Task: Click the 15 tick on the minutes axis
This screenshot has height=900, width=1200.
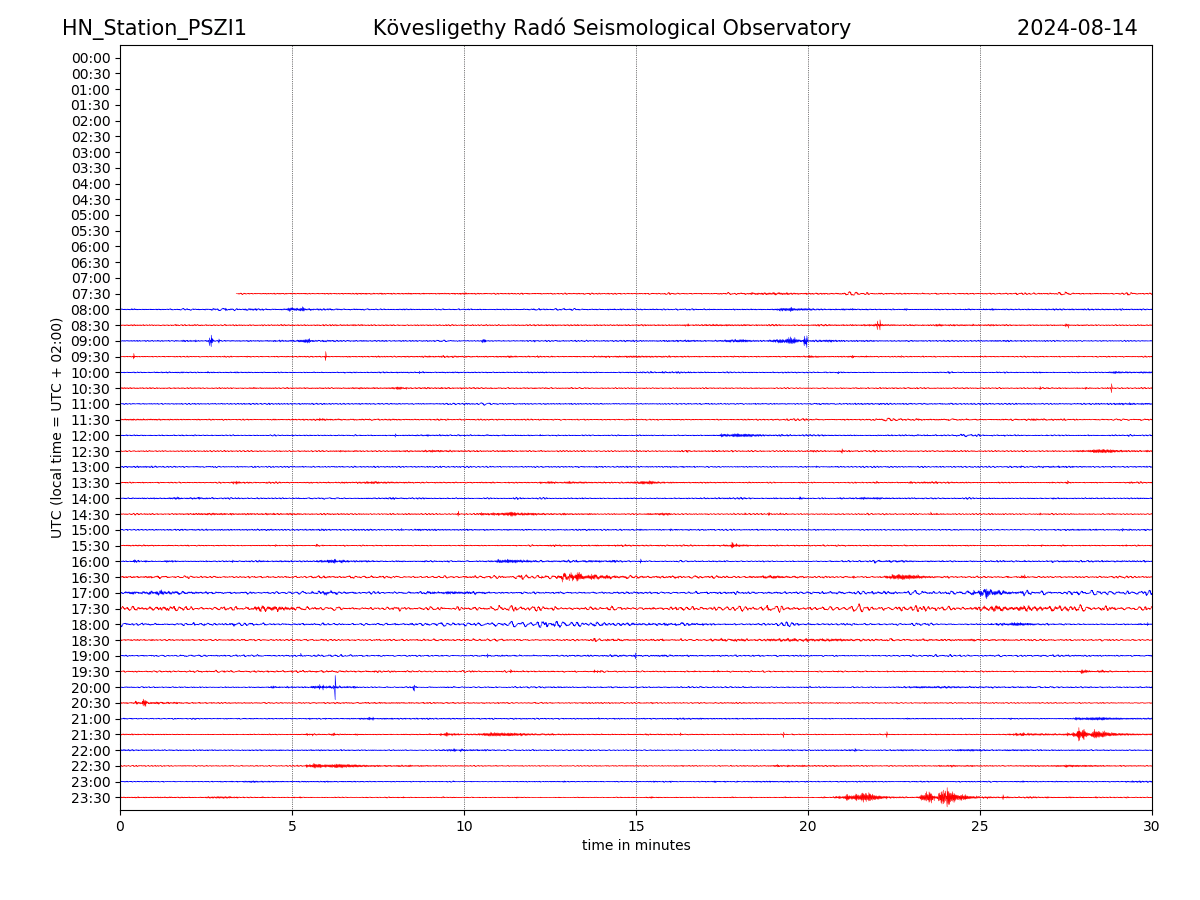Action: pos(636,827)
